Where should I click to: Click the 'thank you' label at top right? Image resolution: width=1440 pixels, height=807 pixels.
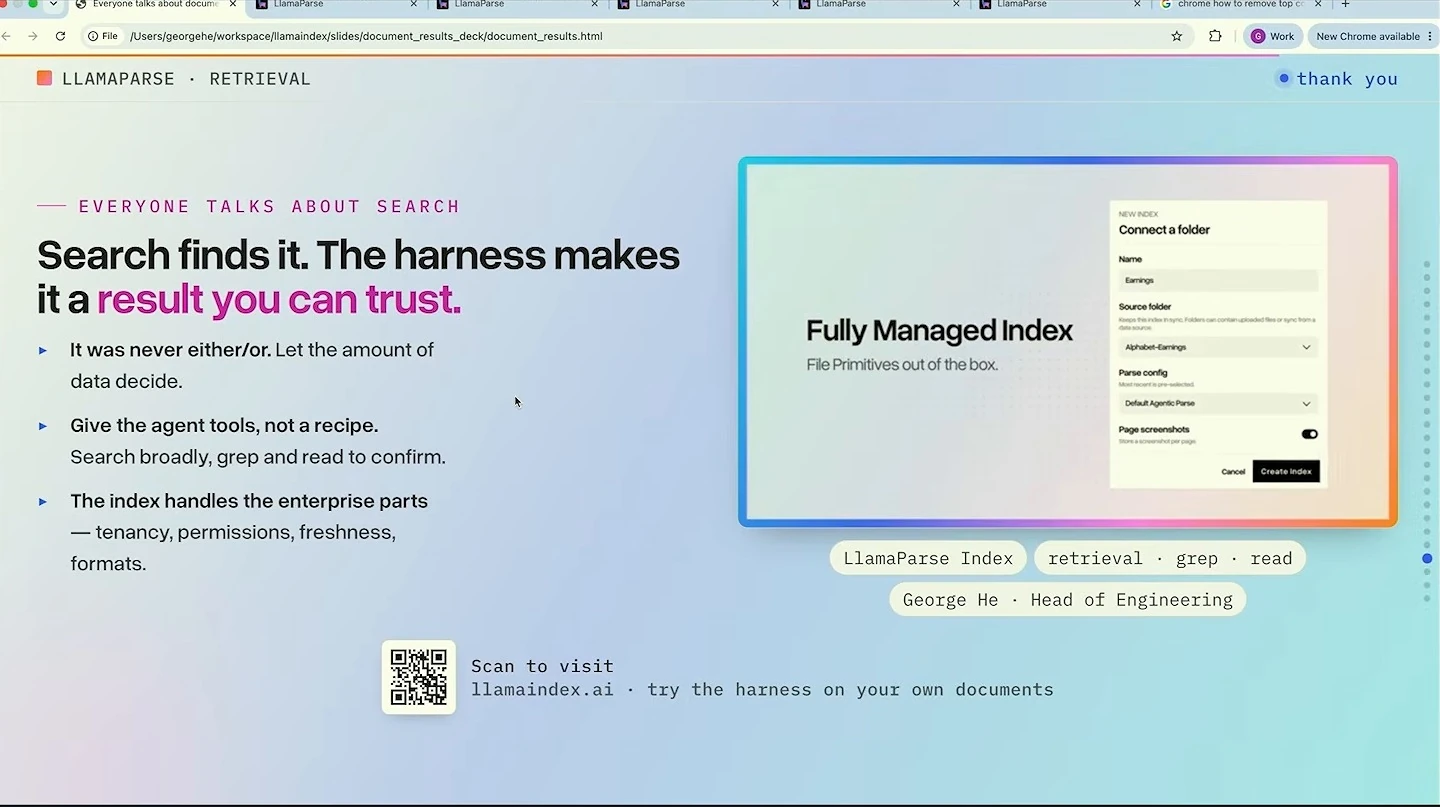tap(1347, 79)
